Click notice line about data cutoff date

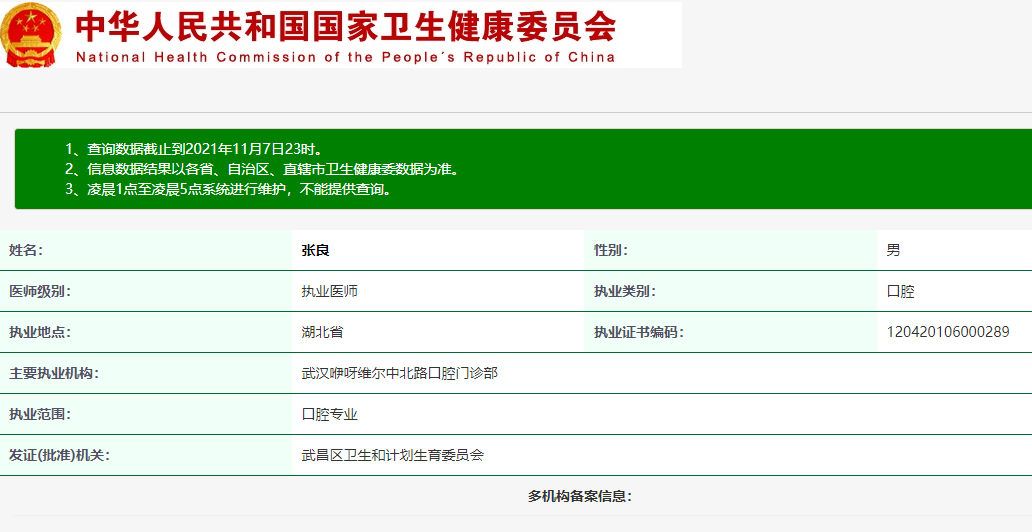[x=194, y=149]
